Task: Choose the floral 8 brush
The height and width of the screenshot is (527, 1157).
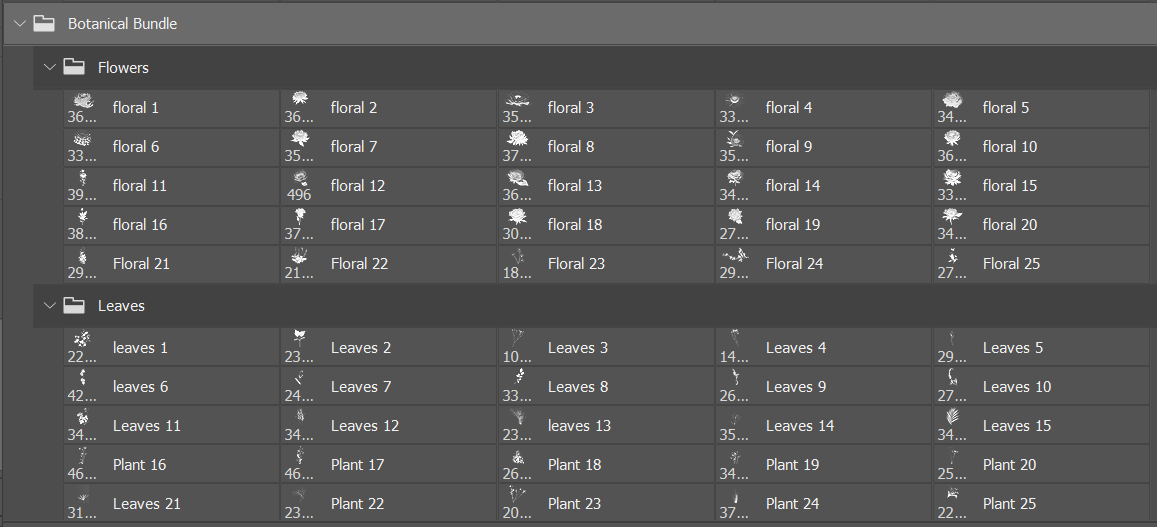Action: (570, 147)
